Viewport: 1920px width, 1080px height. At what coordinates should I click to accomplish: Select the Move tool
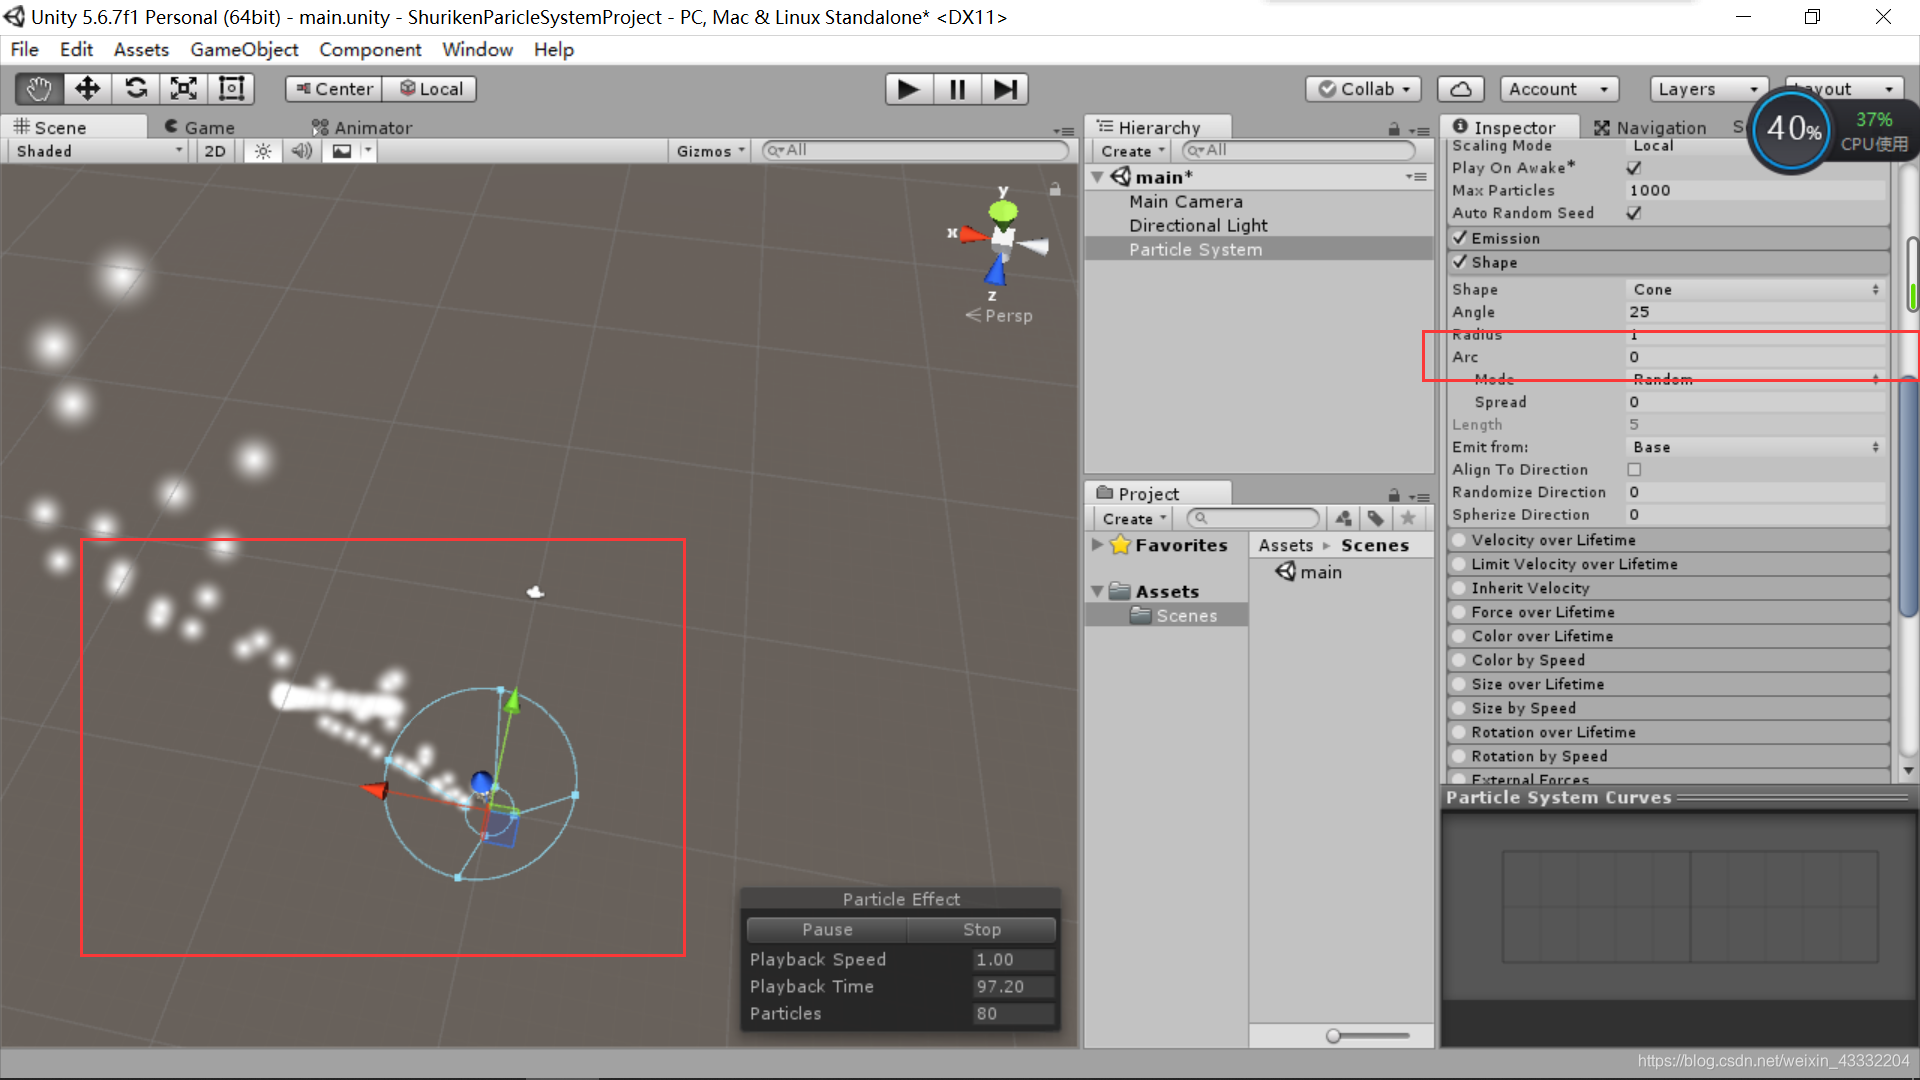pos(87,89)
